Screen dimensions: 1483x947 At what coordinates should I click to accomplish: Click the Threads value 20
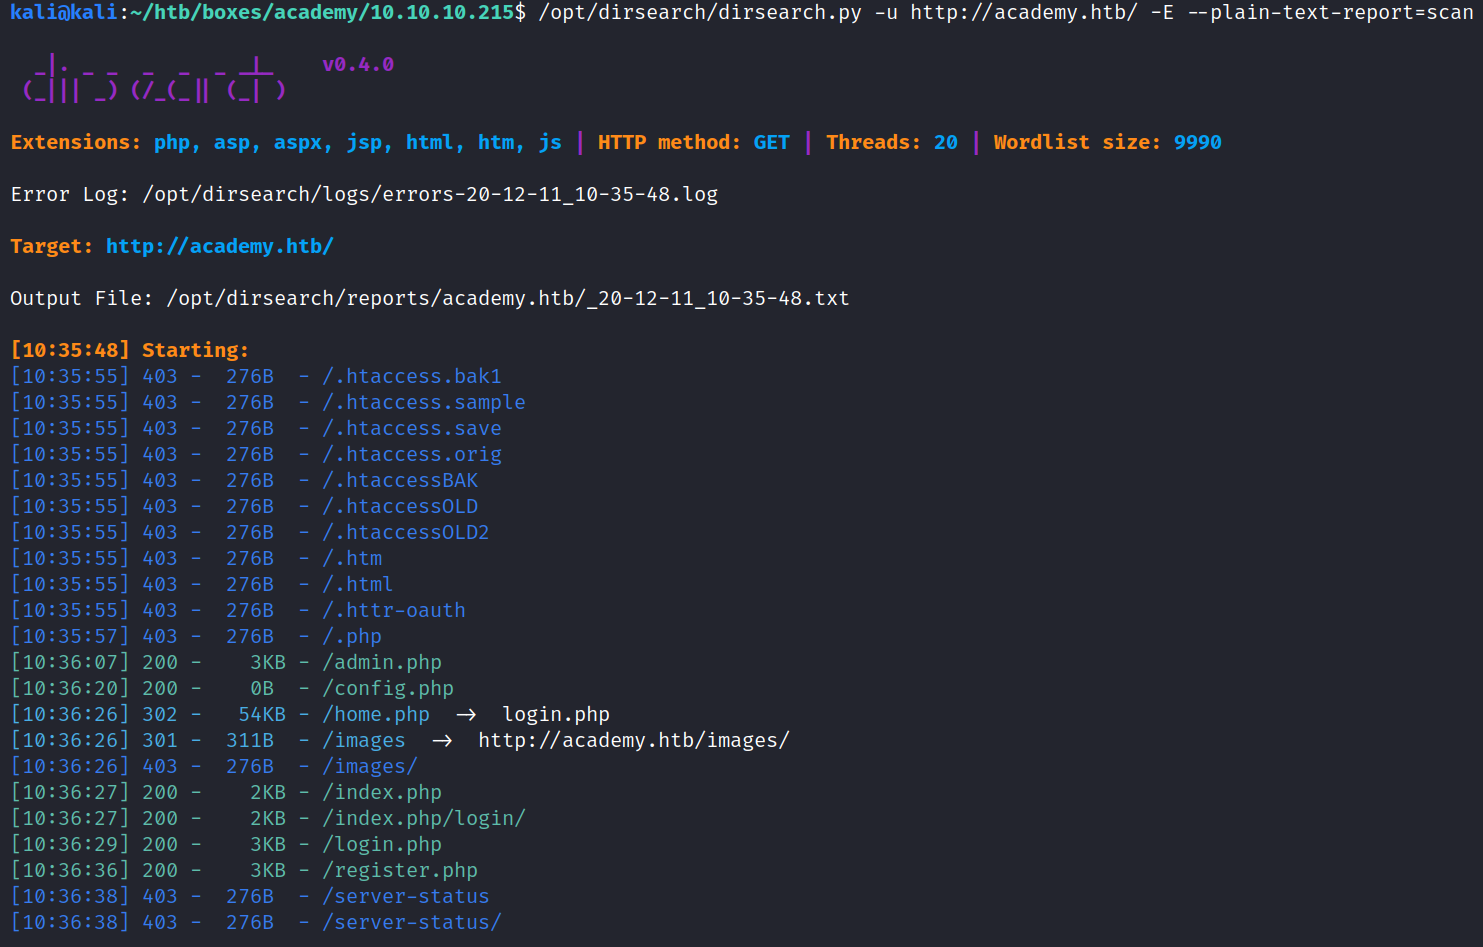point(945,142)
